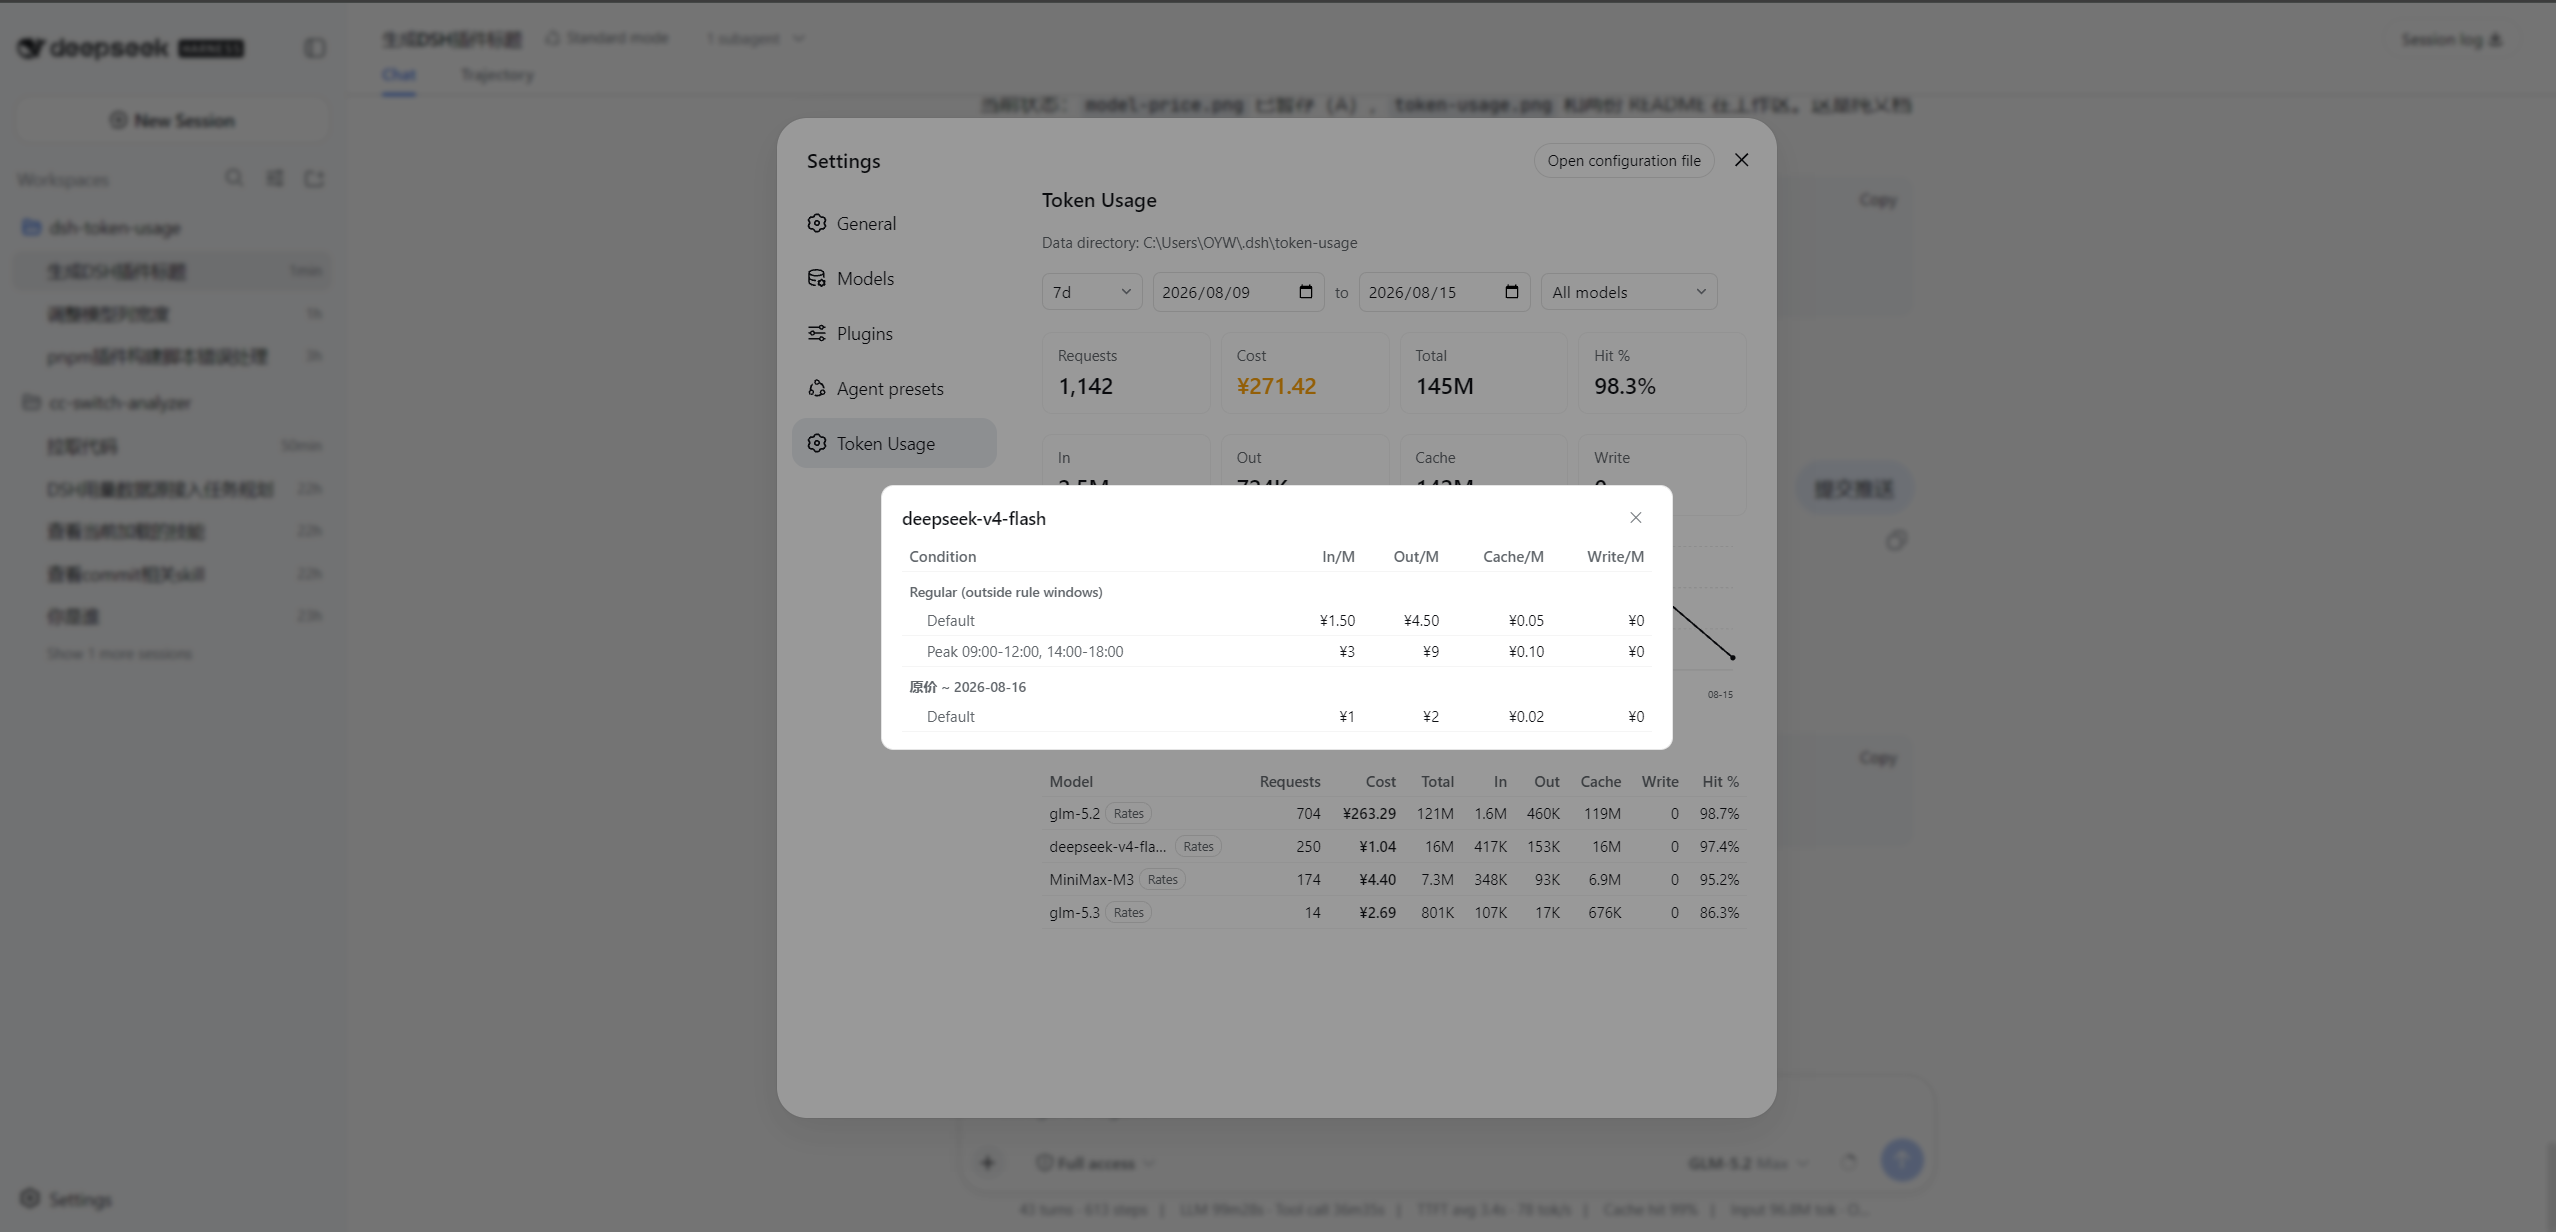Click the Hit % value 98.3%
Image resolution: width=2556 pixels, height=1232 pixels.
coord(1624,386)
